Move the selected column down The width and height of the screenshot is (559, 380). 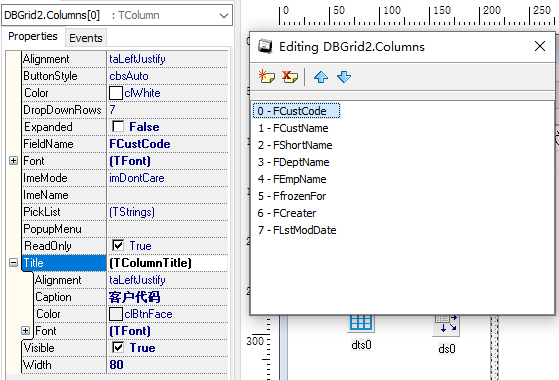344,77
